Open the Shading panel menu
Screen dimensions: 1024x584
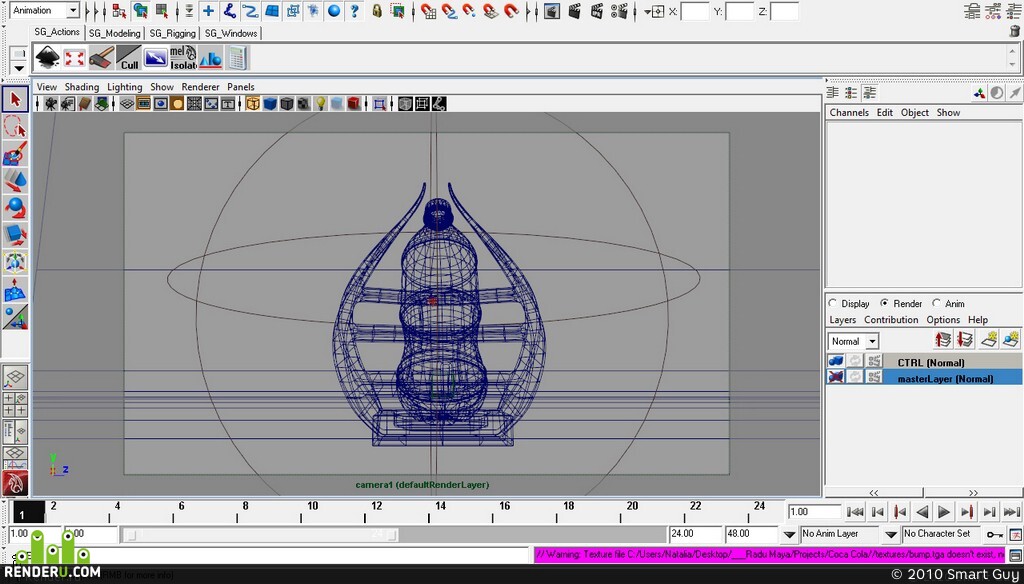82,87
